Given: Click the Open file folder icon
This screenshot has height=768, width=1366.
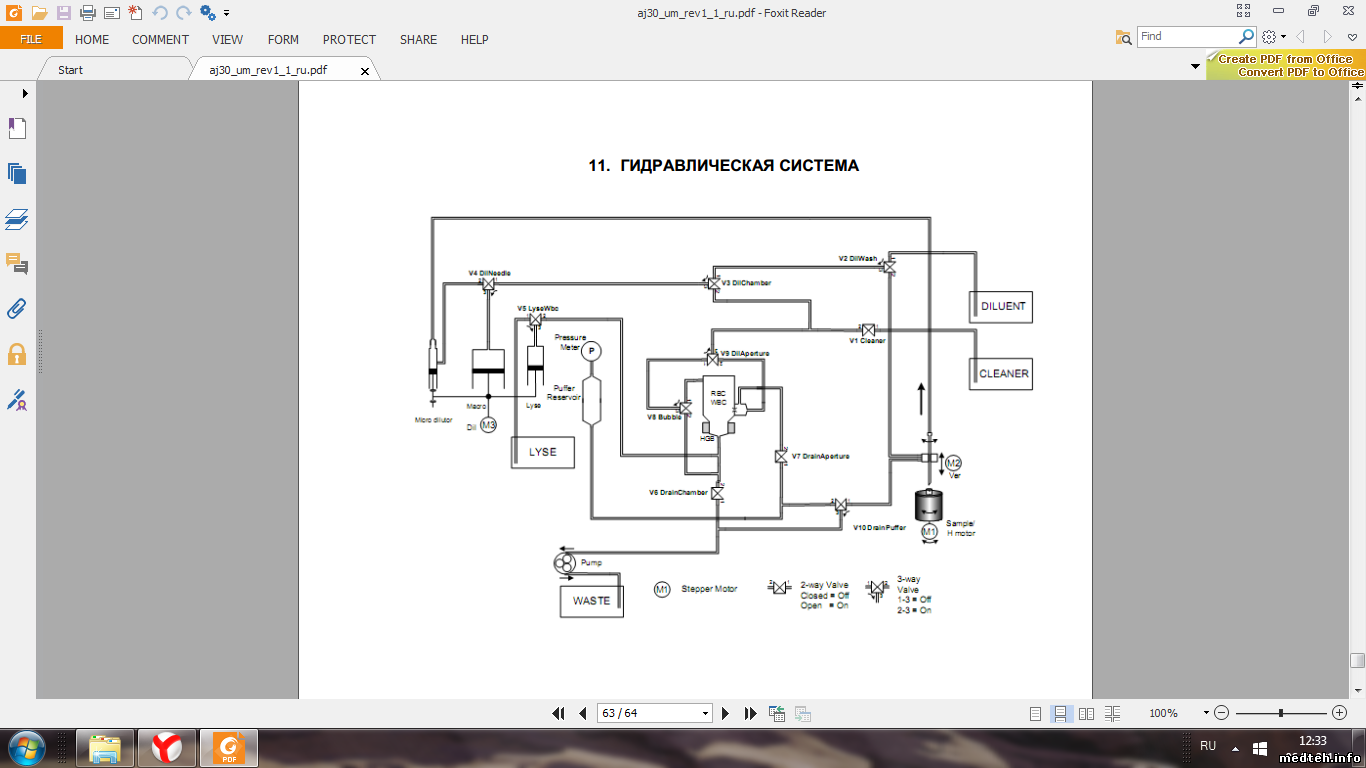Looking at the screenshot, I should (39, 13).
